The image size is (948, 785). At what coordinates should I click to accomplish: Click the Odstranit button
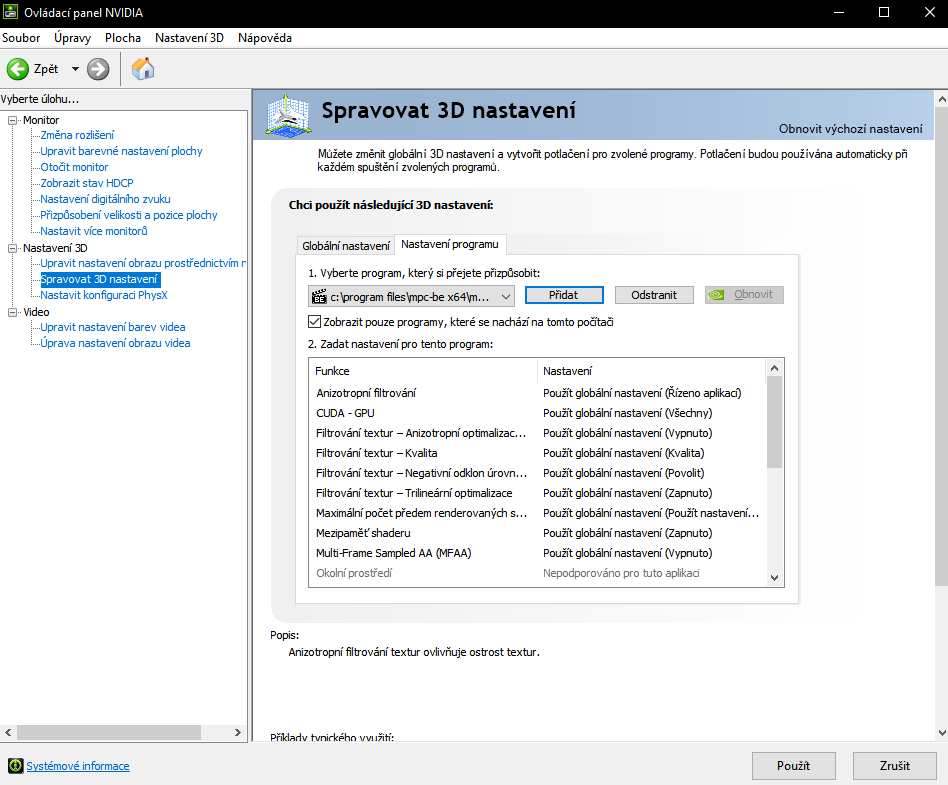coord(654,295)
